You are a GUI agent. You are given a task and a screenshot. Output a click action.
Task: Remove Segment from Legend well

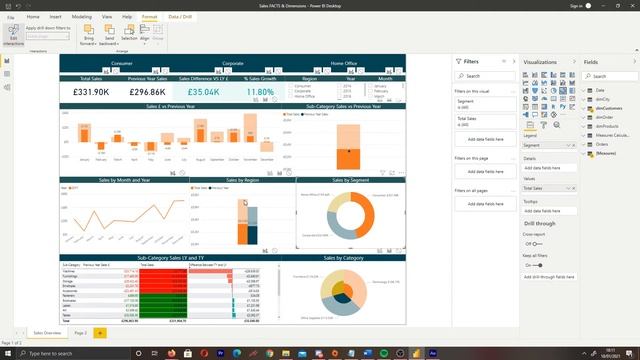click(573, 145)
